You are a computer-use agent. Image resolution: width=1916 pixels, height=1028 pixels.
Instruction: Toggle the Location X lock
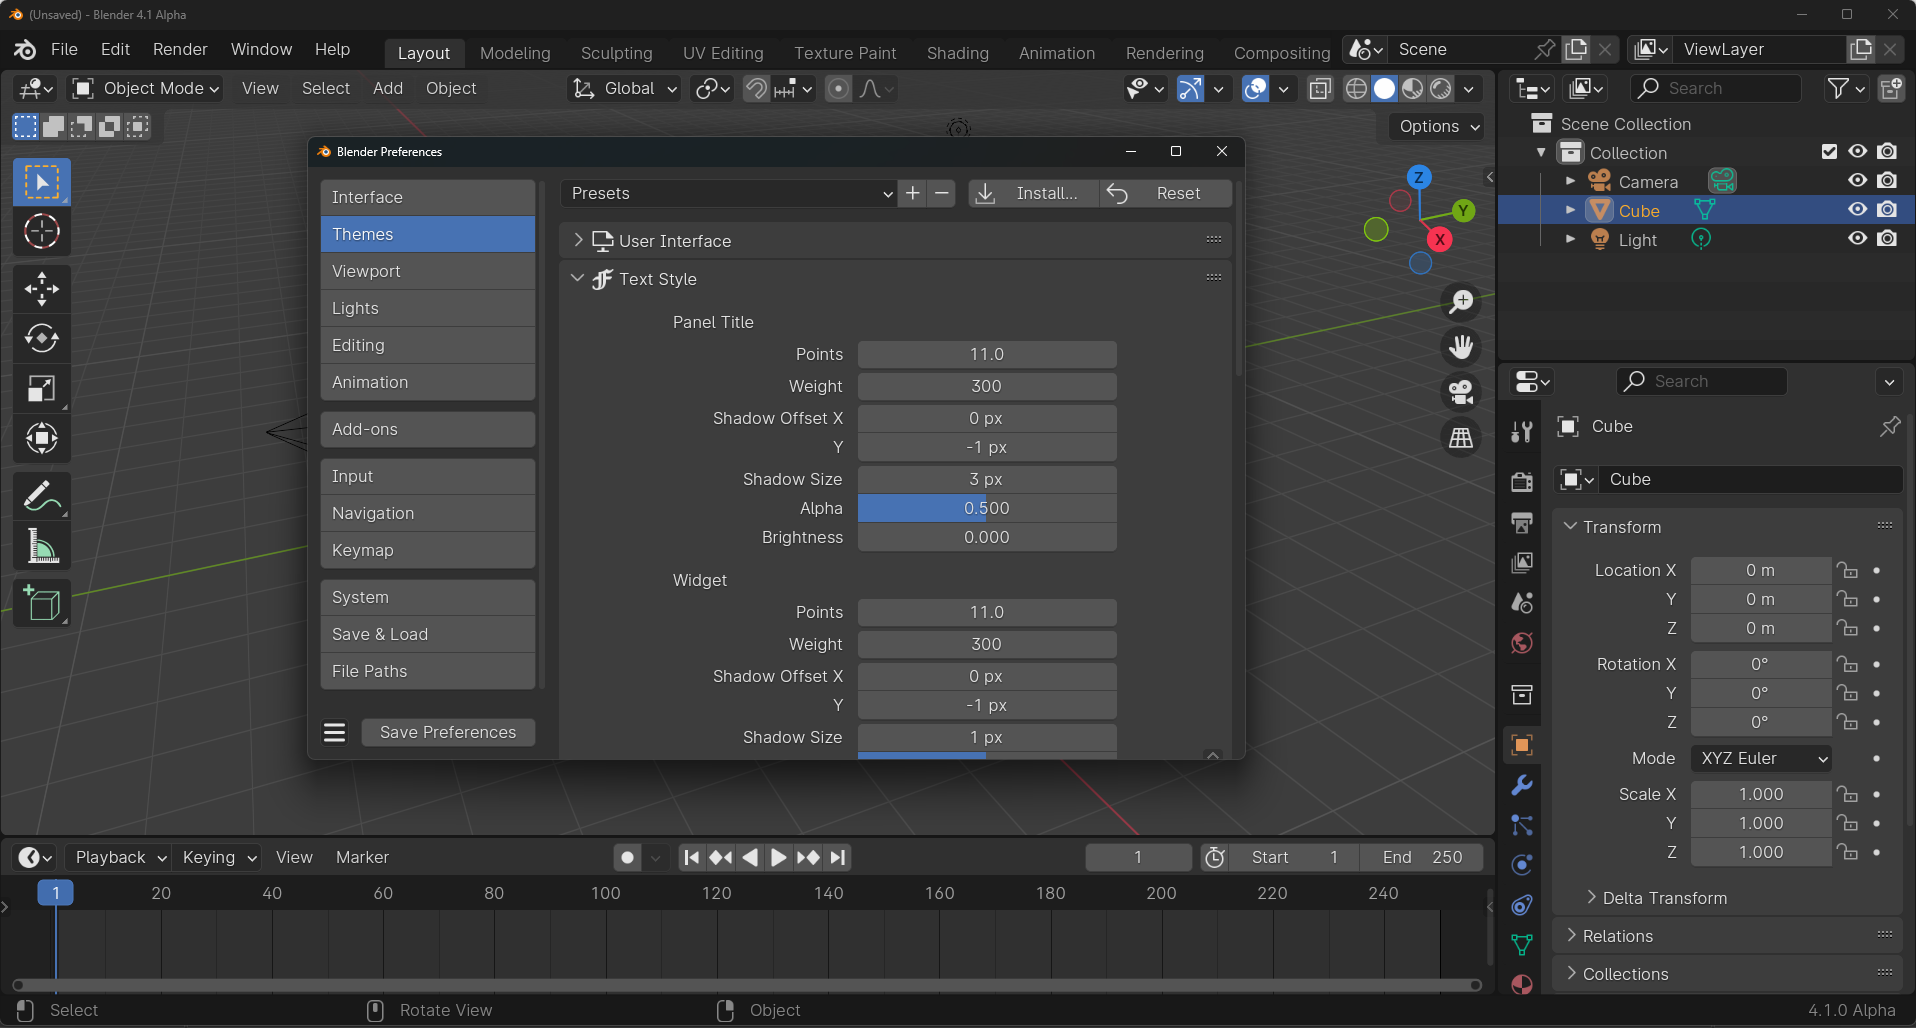[1847, 570]
